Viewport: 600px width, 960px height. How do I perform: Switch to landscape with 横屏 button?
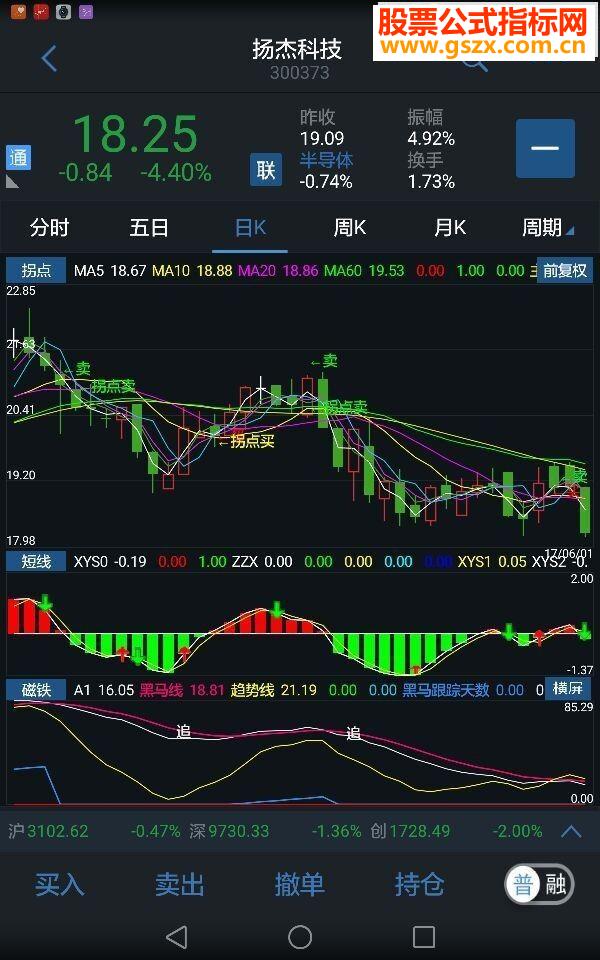[x=568, y=688]
